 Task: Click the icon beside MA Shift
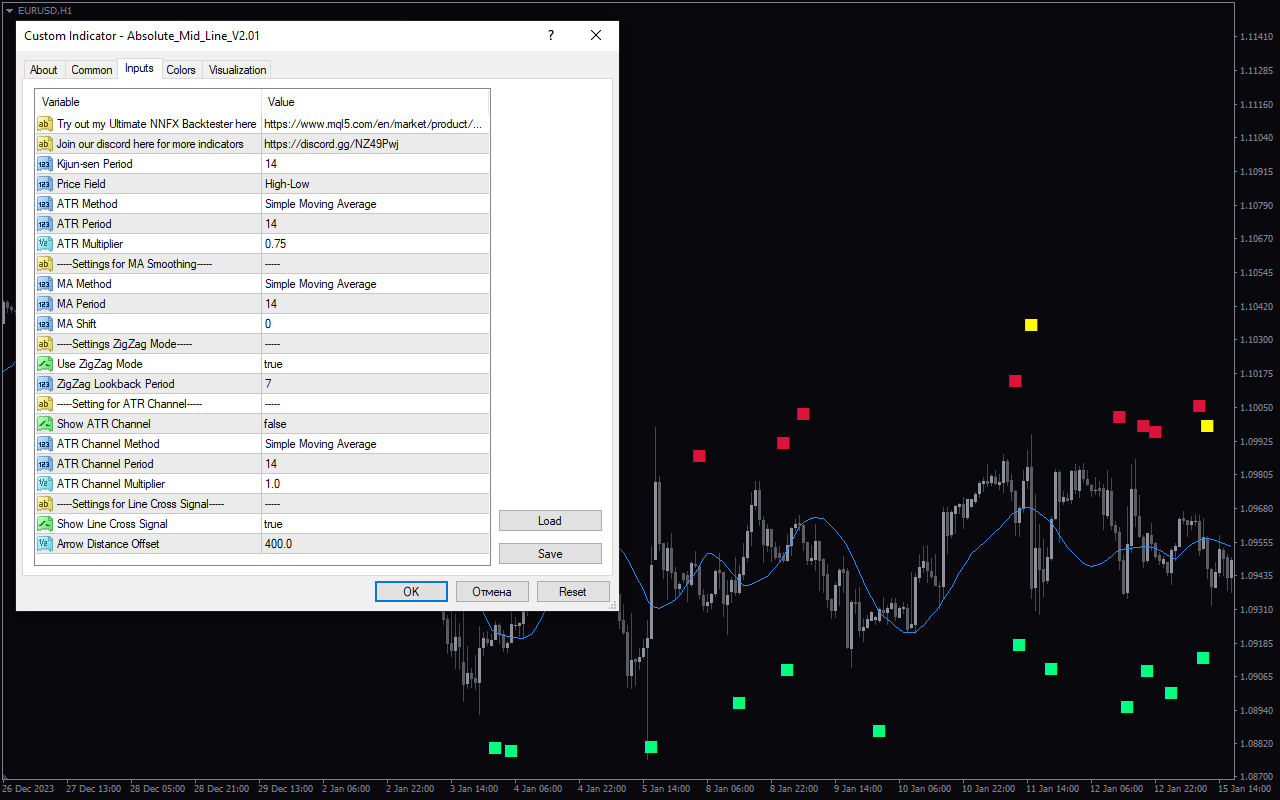pyautogui.click(x=45, y=324)
